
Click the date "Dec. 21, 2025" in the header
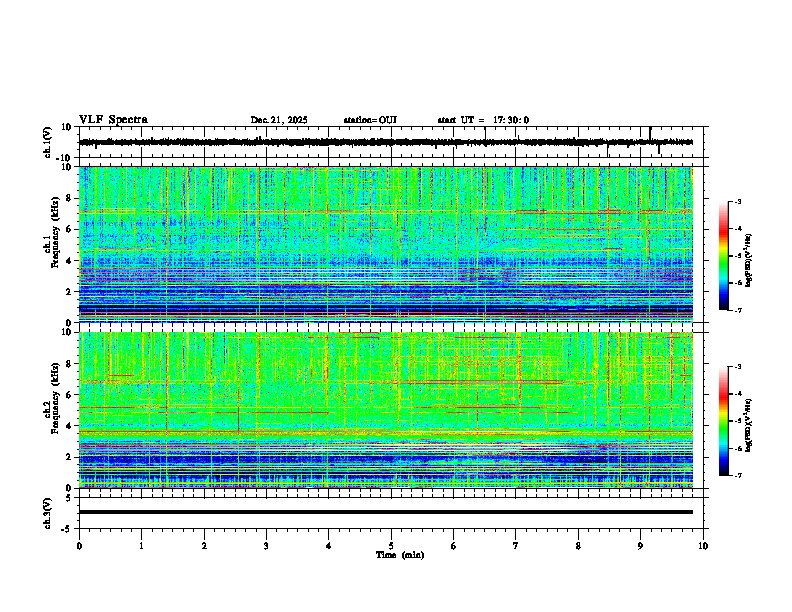[x=279, y=120]
